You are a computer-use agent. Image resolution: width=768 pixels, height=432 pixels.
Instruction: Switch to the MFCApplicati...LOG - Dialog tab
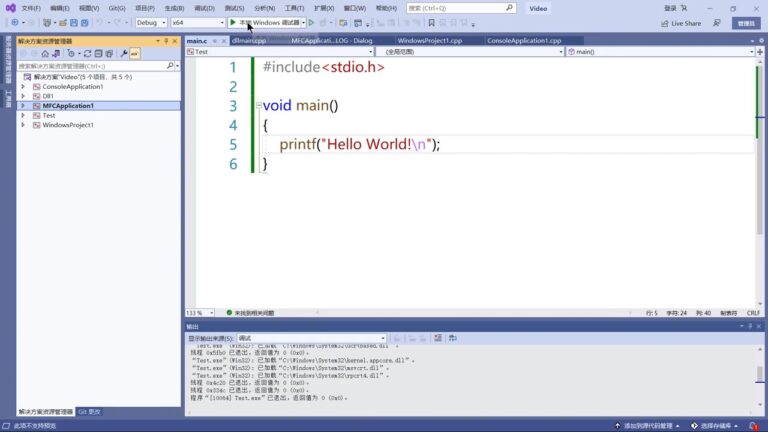332,41
